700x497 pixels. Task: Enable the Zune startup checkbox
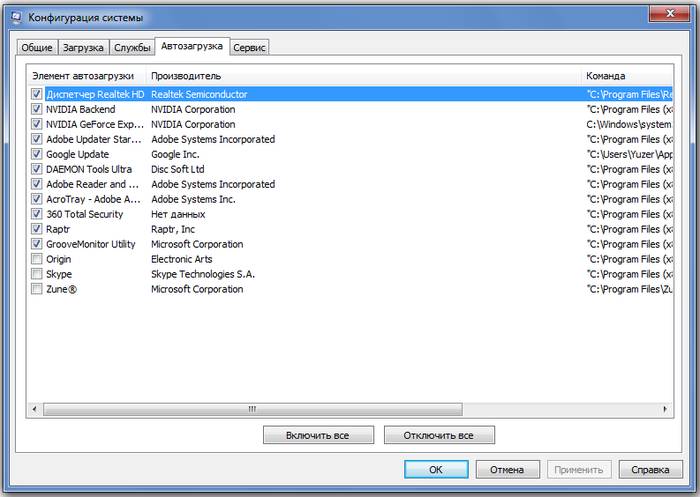coord(37,289)
